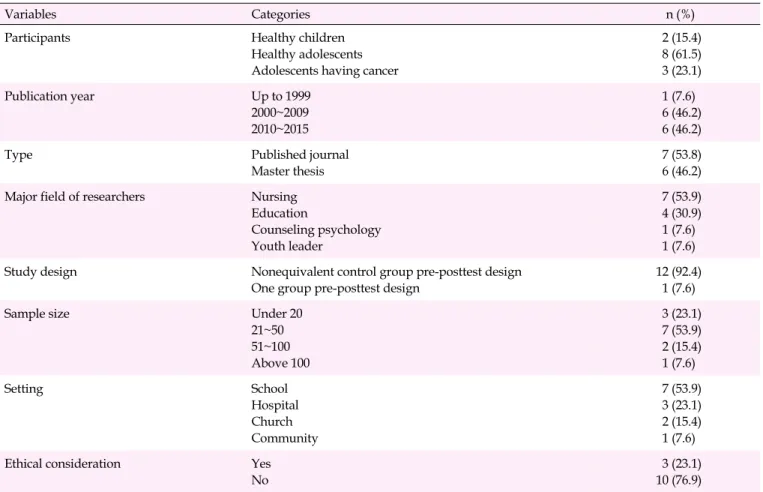This screenshot has width=763, height=492.
Task: Click '7 (53.9)' beside School
Action: point(681,388)
